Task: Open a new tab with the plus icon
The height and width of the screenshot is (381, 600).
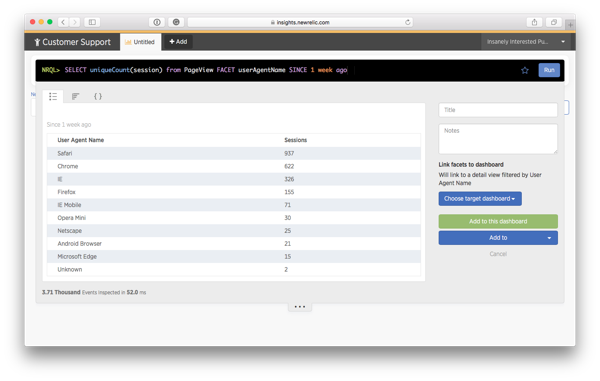Action: pos(570,25)
